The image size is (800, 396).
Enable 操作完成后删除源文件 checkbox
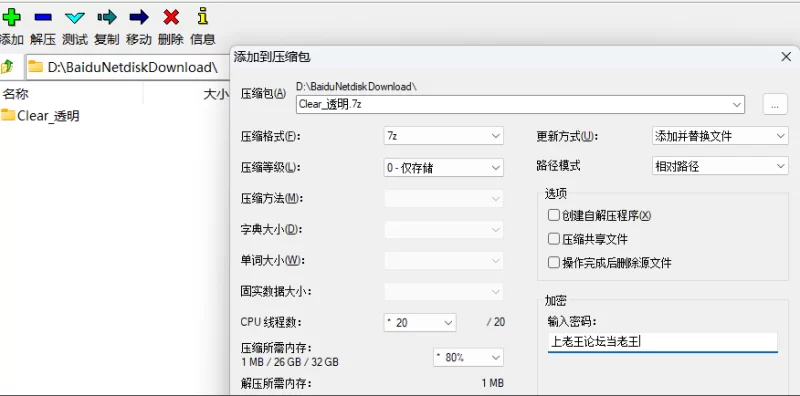554,263
